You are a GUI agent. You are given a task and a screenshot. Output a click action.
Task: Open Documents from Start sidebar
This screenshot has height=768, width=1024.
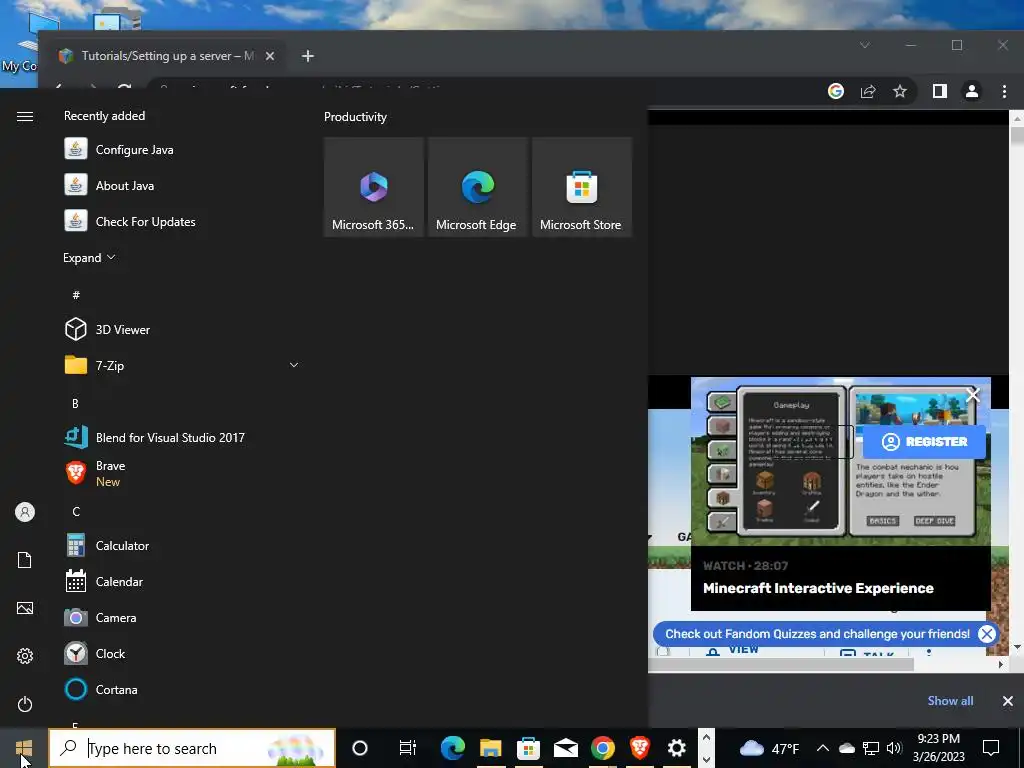(25, 560)
